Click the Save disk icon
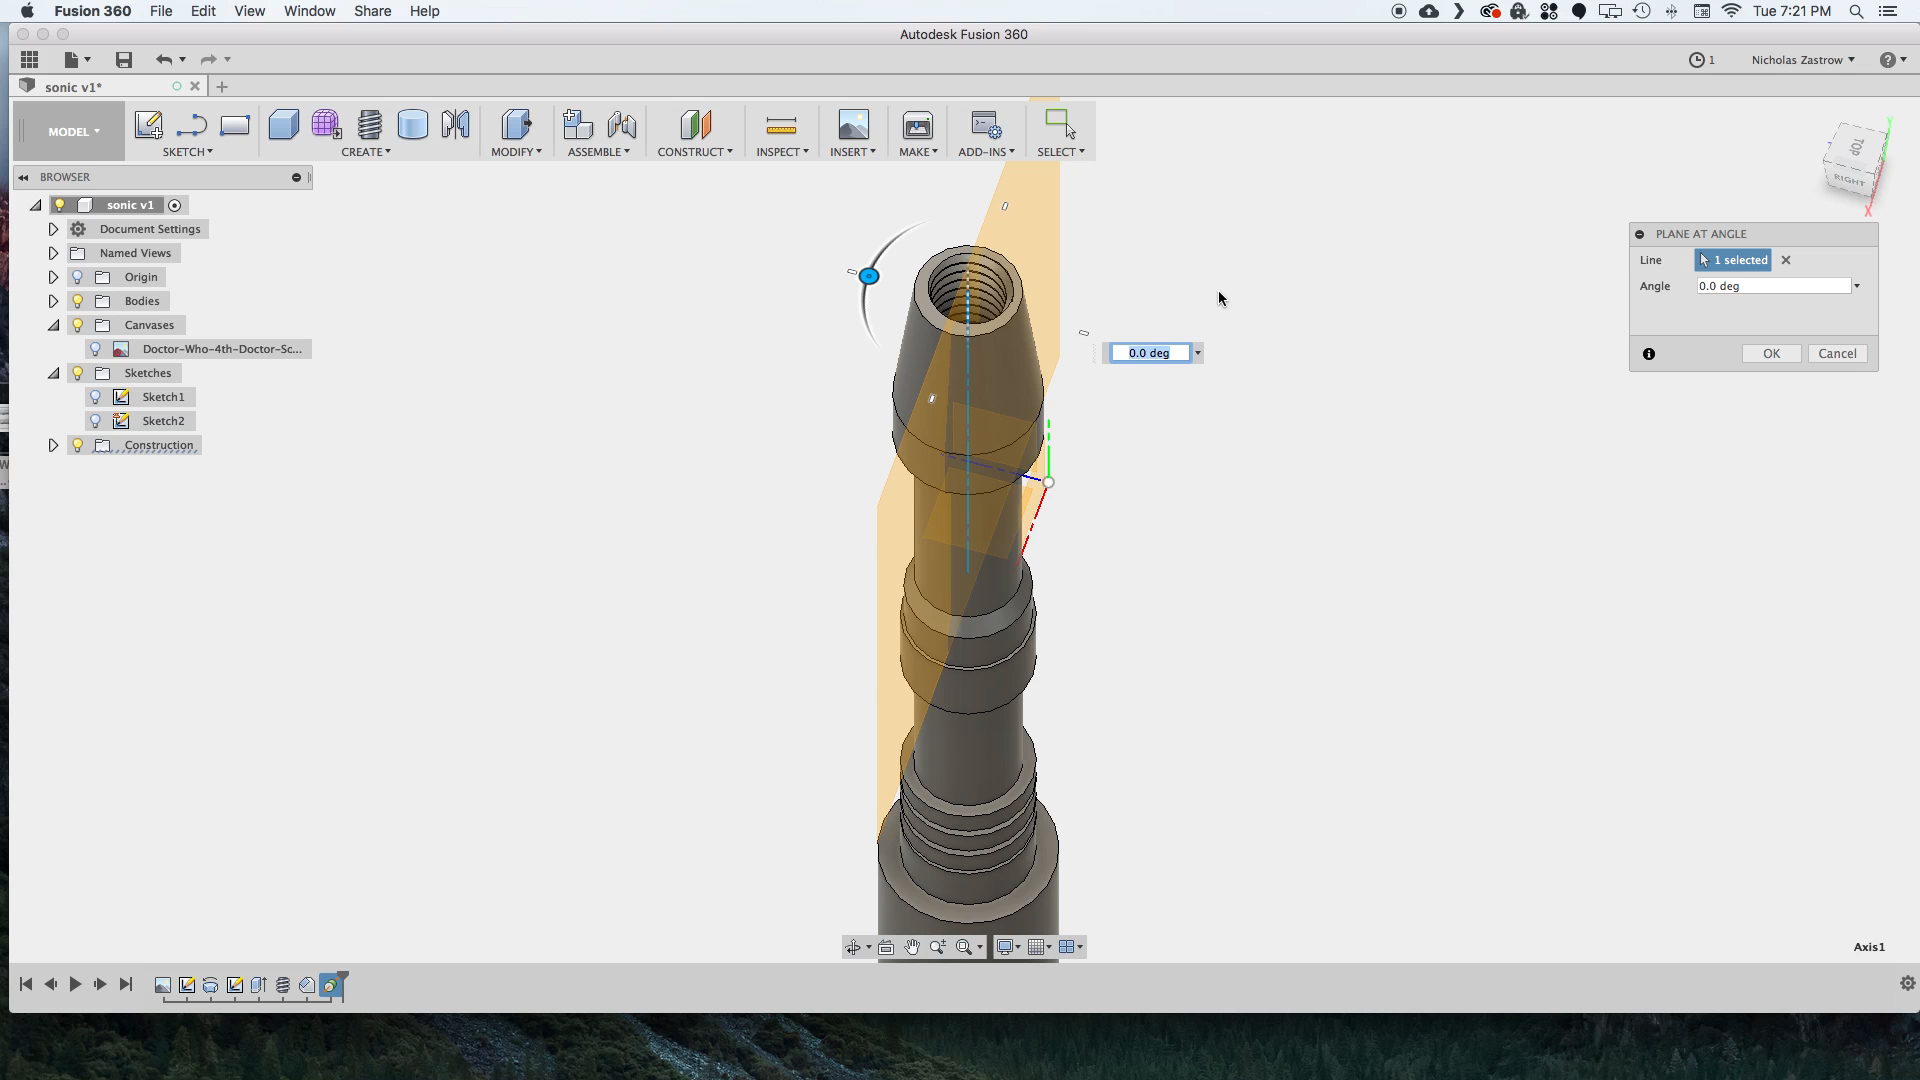 coord(124,60)
